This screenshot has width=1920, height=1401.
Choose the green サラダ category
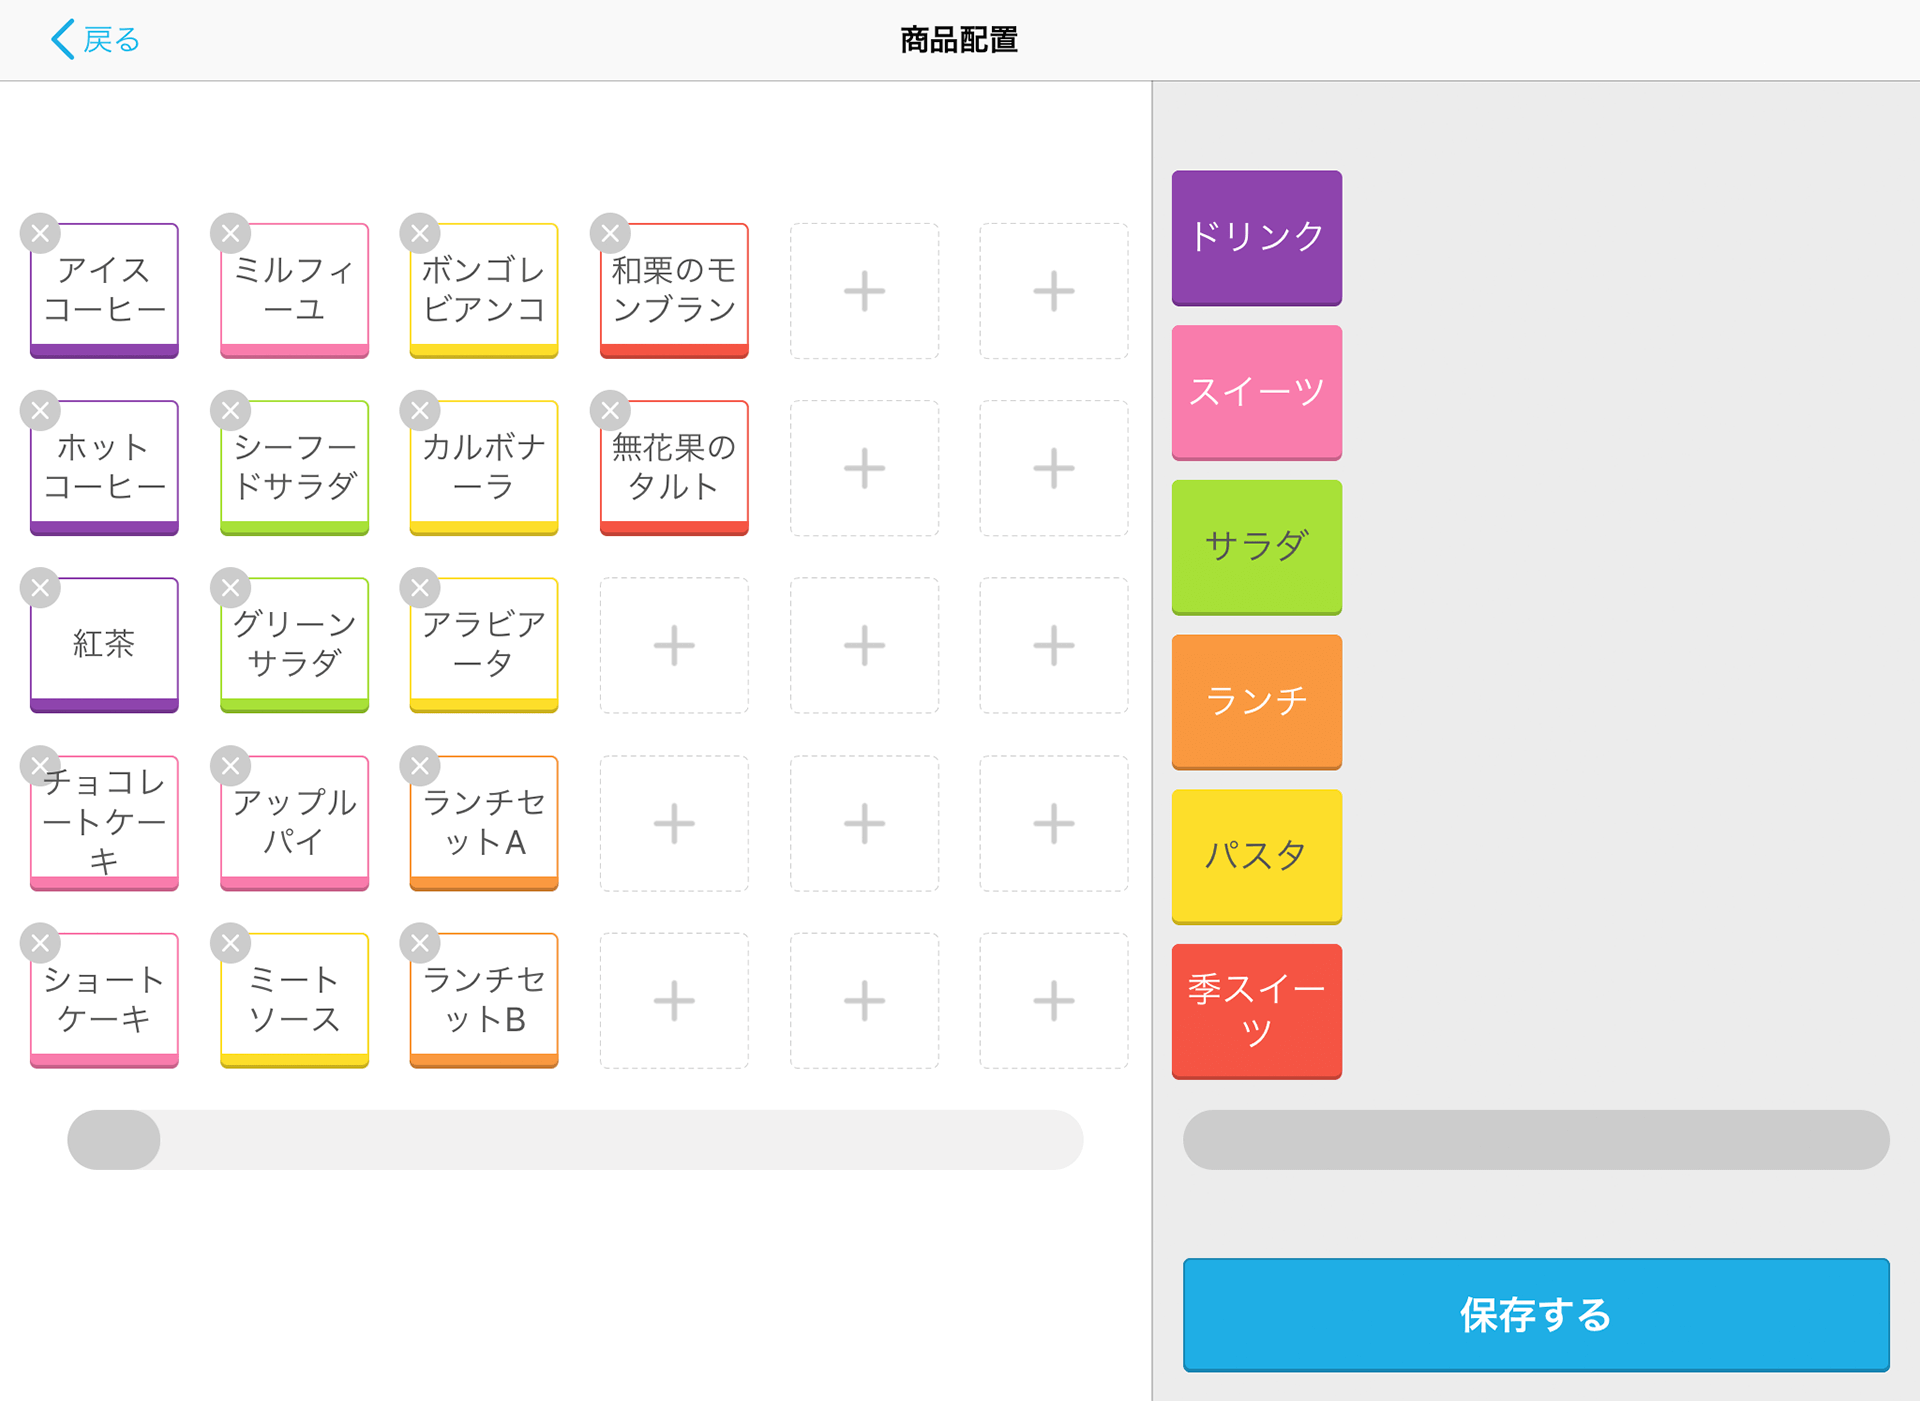click(1257, 547)
